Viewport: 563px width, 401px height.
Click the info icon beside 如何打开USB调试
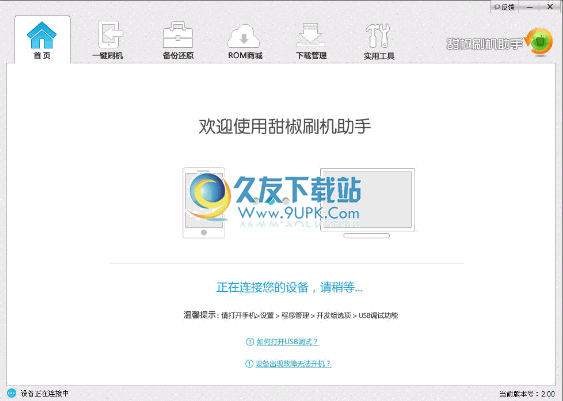(250, 342)
